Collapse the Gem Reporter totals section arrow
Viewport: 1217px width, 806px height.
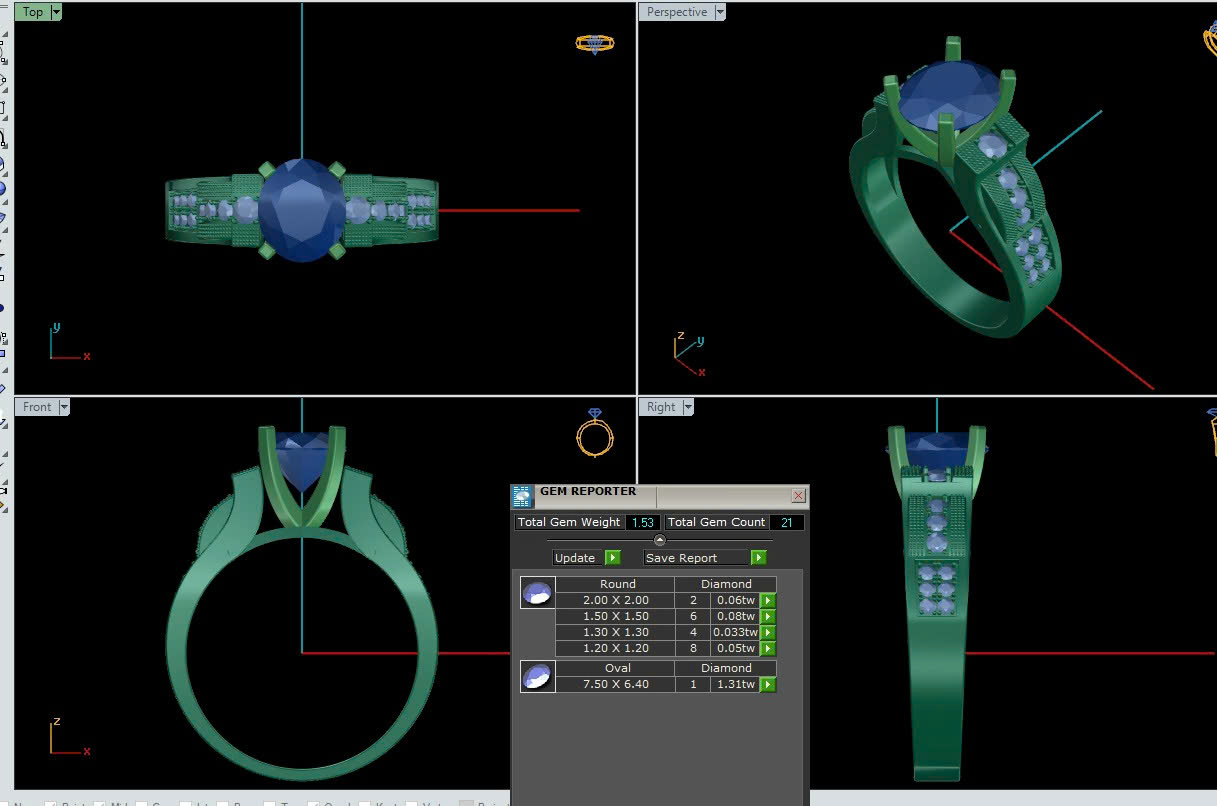[659, 540]
